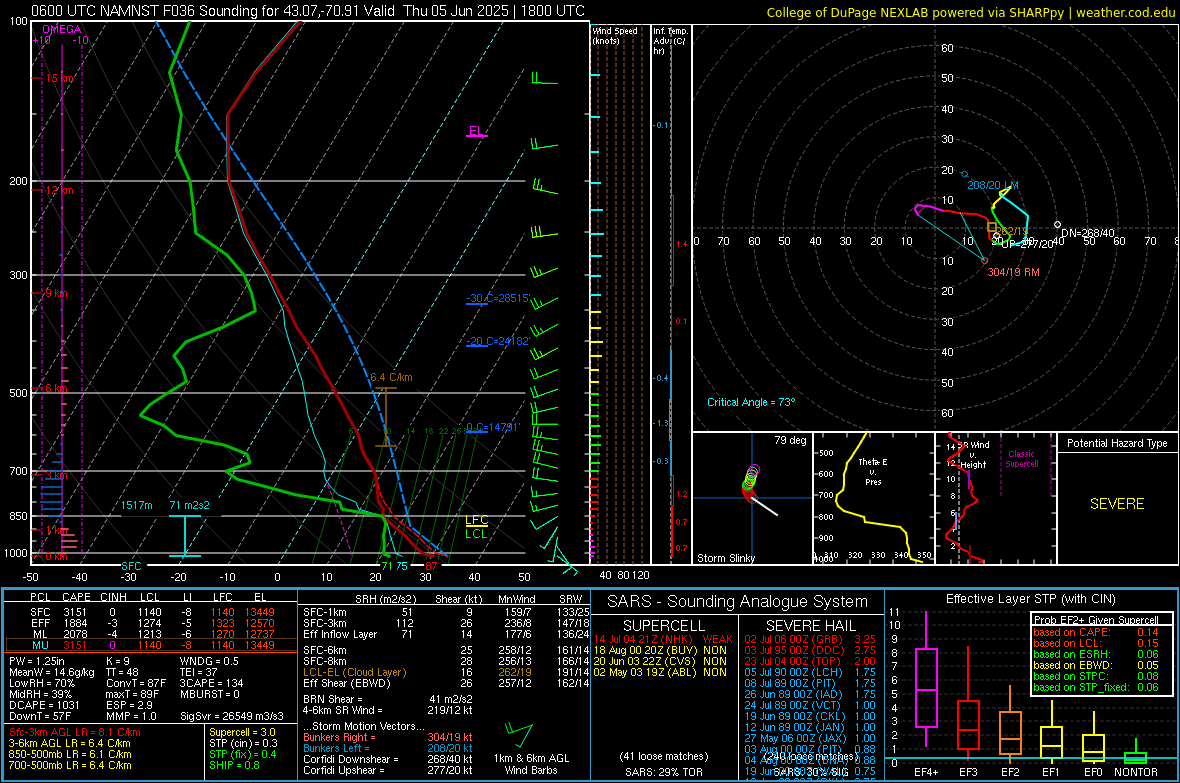The height and width of the screenshot is (783, 1180).
Task: Click the 208/20 LM hodograph label
Action: pos(993,185)
